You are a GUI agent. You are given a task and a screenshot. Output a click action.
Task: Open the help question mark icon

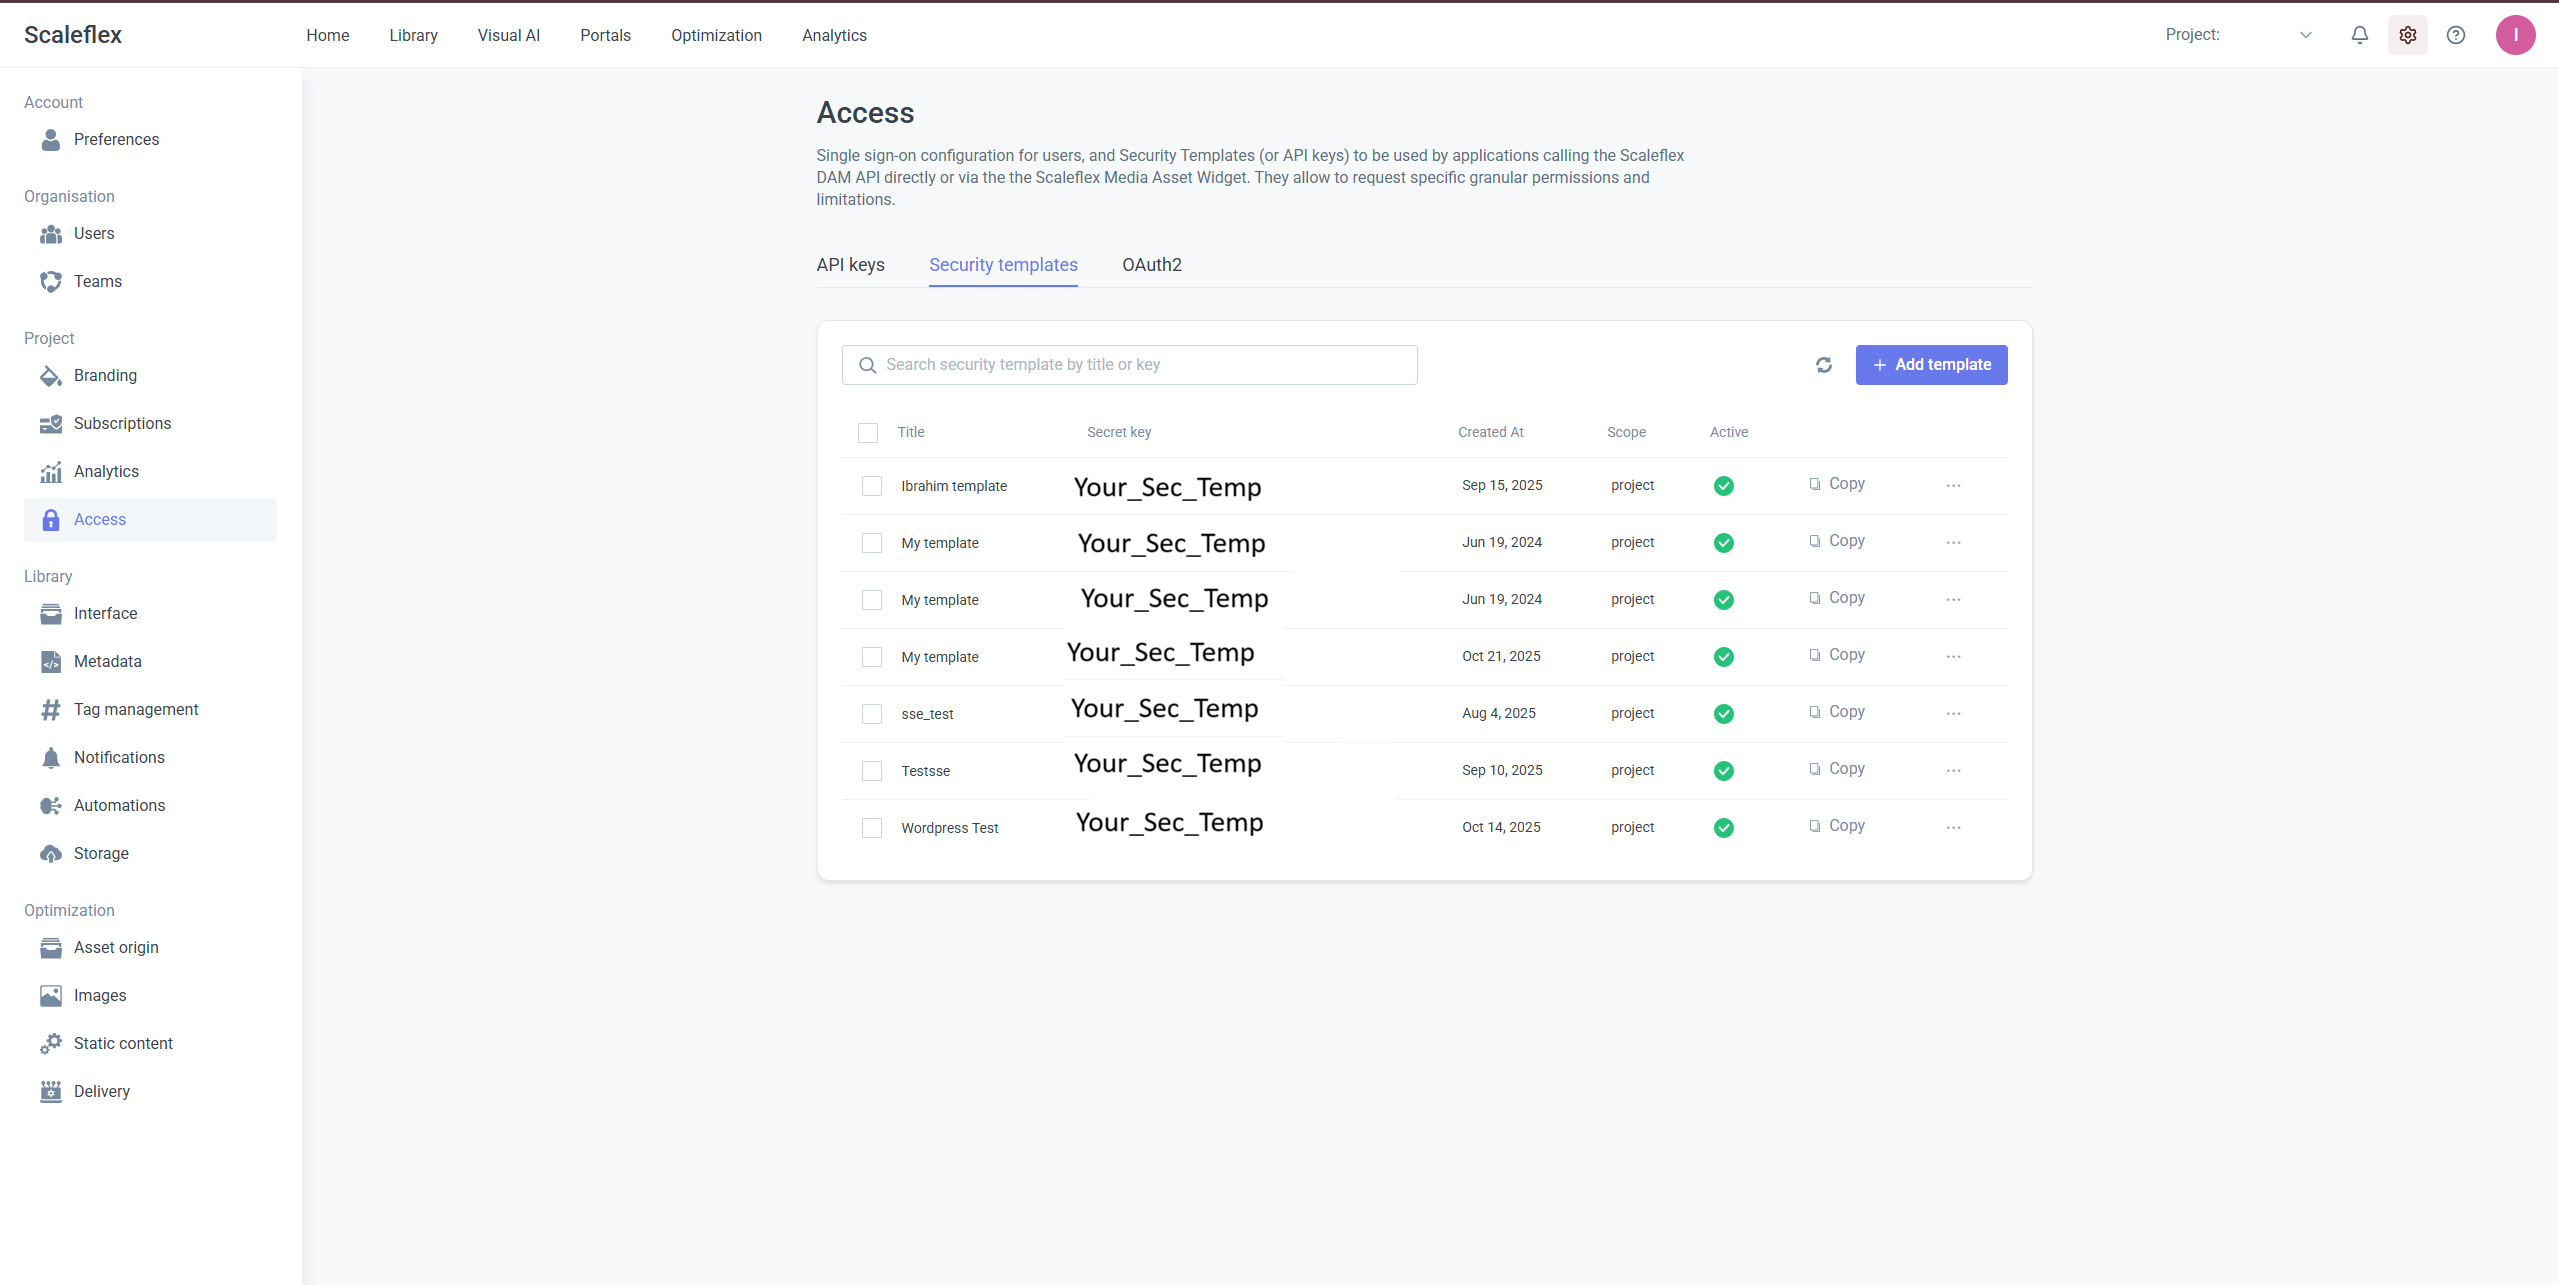(x=2455, y=35)
